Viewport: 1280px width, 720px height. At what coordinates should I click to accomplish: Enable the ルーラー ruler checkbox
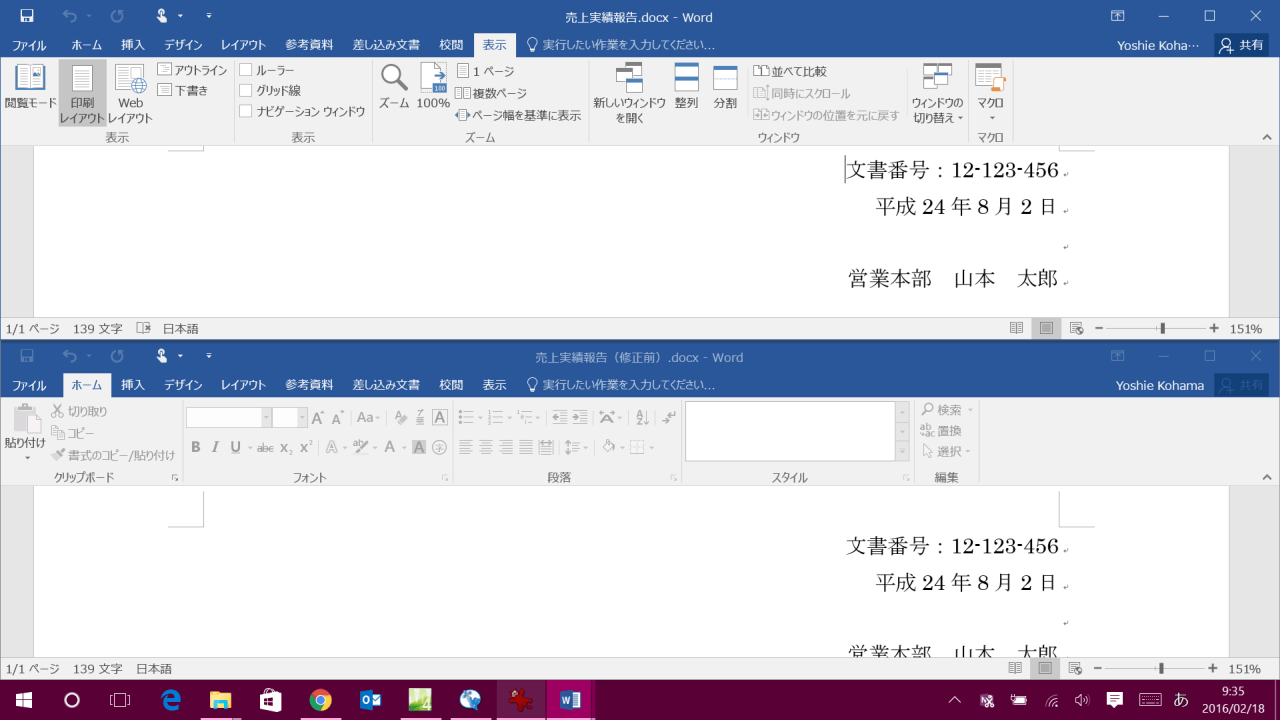(x=246, y=70)
